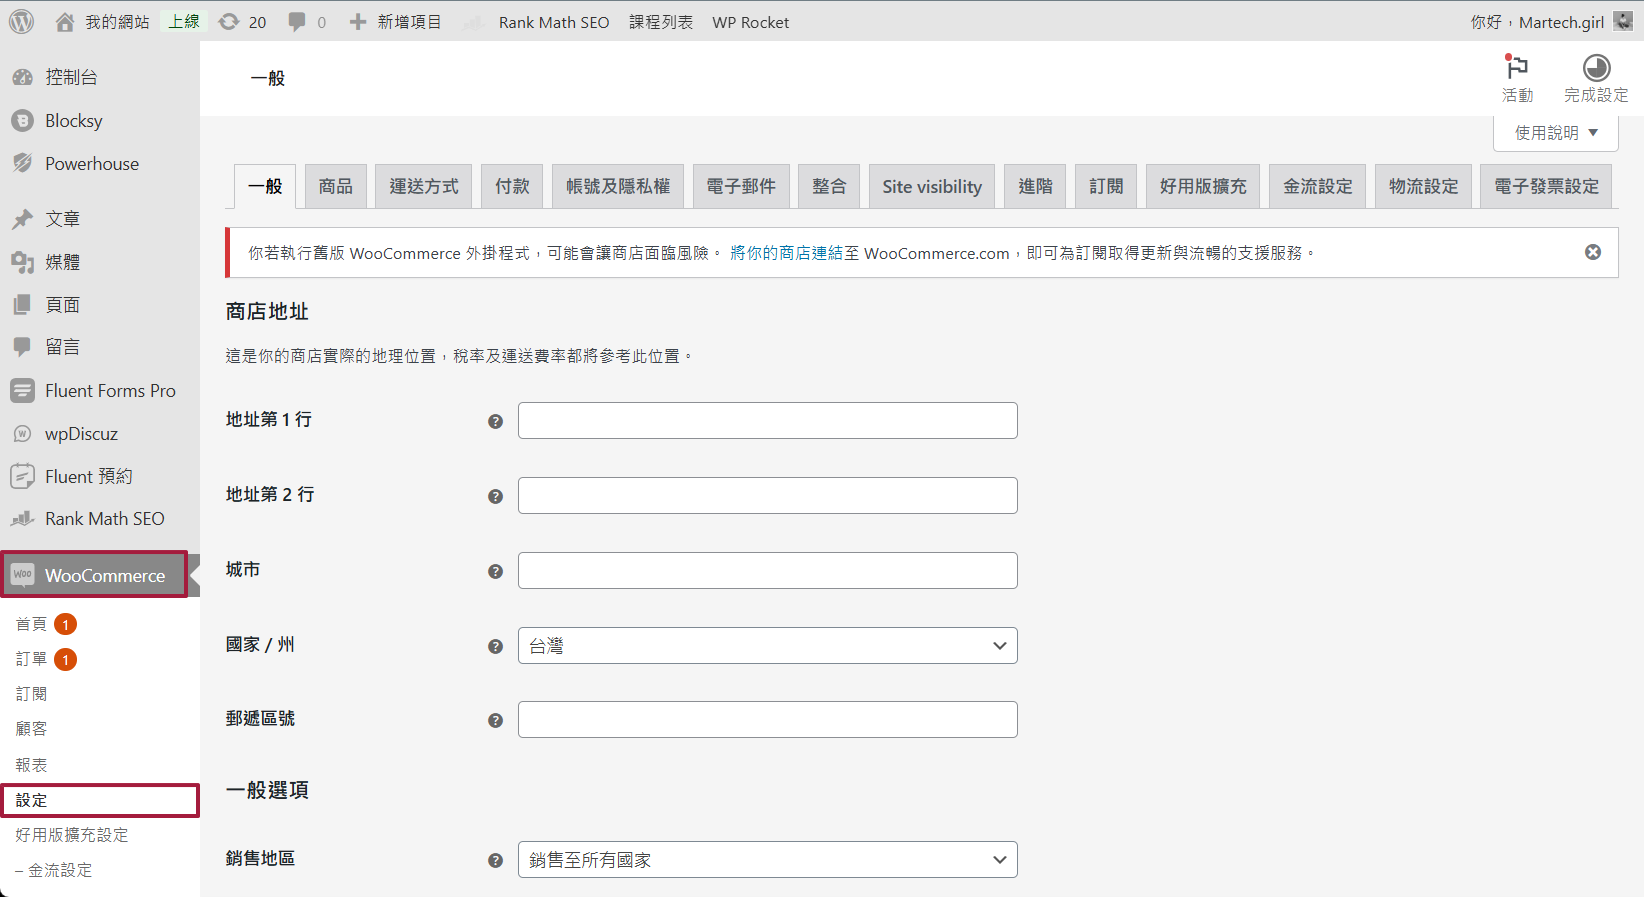Open the 國家 / 州 dropdown showing 台灣
The height and width of the screenshot is (897, 1644).
[768, 645]
